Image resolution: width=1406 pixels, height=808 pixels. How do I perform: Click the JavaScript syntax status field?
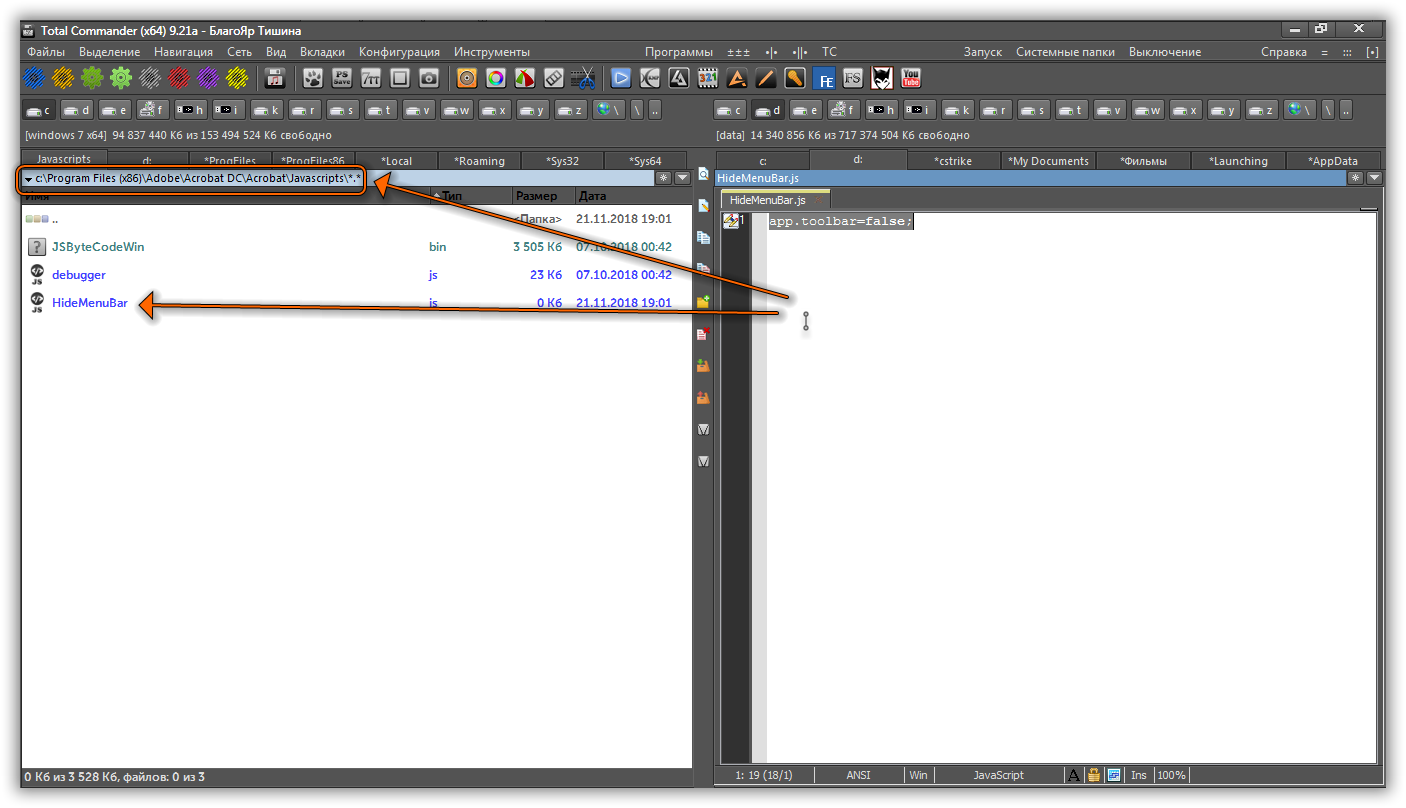click(x=998, y=775)
